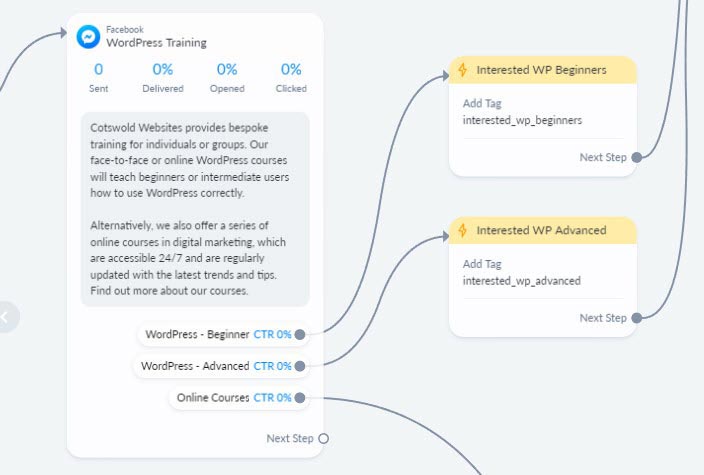The height and width of the screenshot is (475, 704).
Task: Click Next Step dot on Interested WP Beginners
Action: [637, 157]
